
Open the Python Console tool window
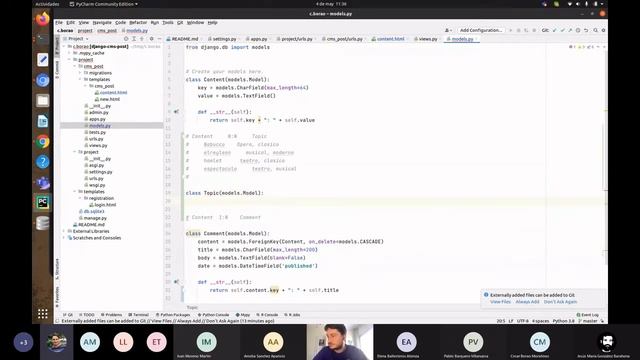[x=213, y=315]
